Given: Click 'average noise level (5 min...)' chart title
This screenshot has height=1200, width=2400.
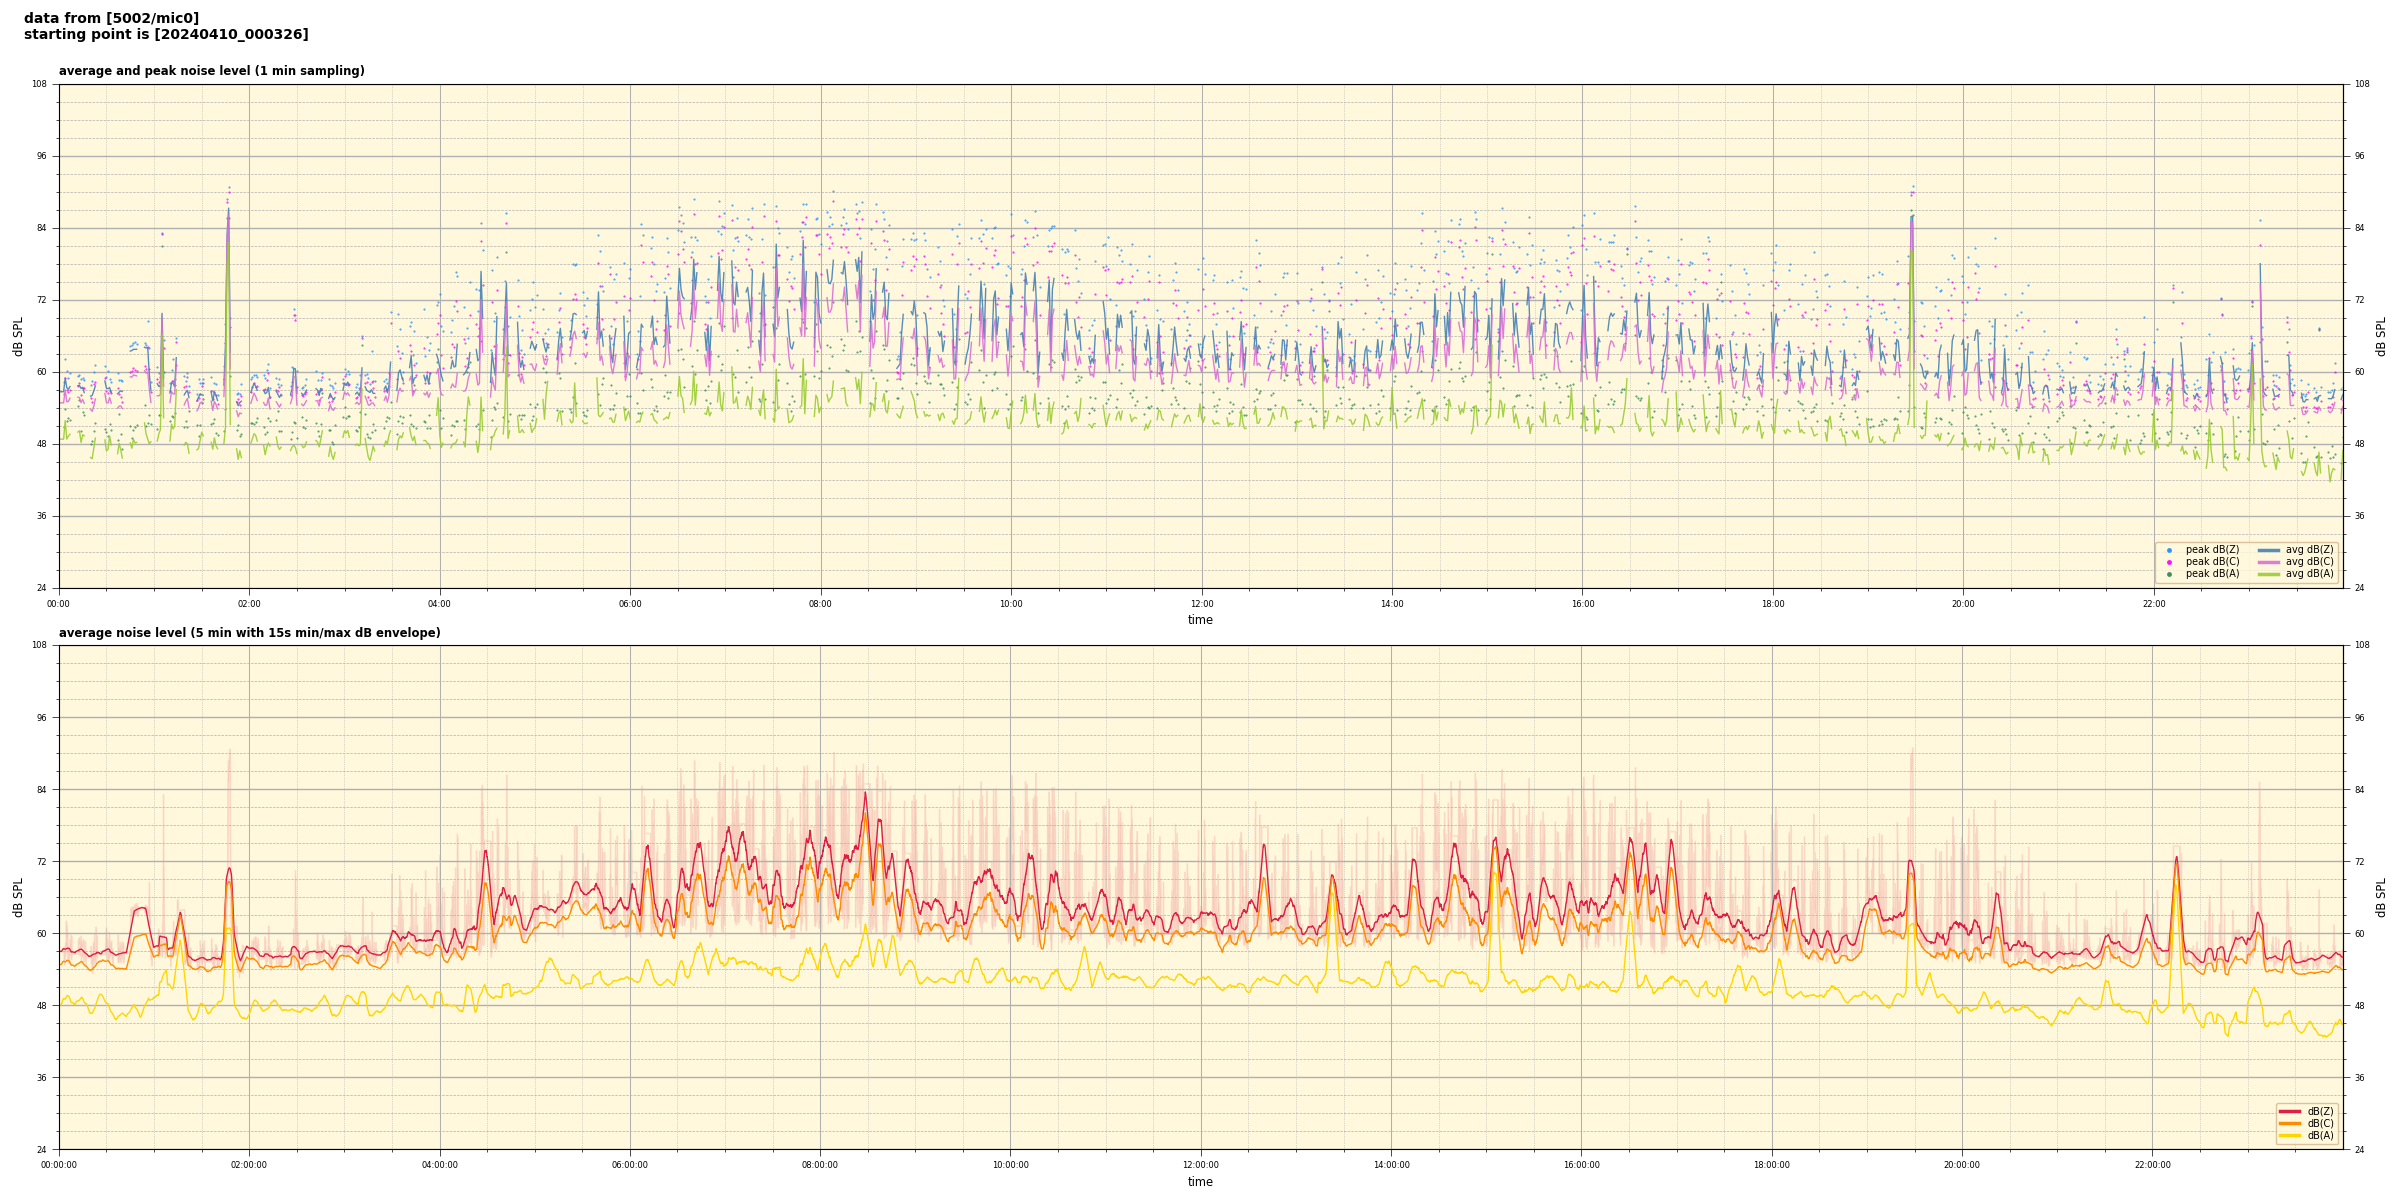Looking at the screenshot, I should point(249,633).
